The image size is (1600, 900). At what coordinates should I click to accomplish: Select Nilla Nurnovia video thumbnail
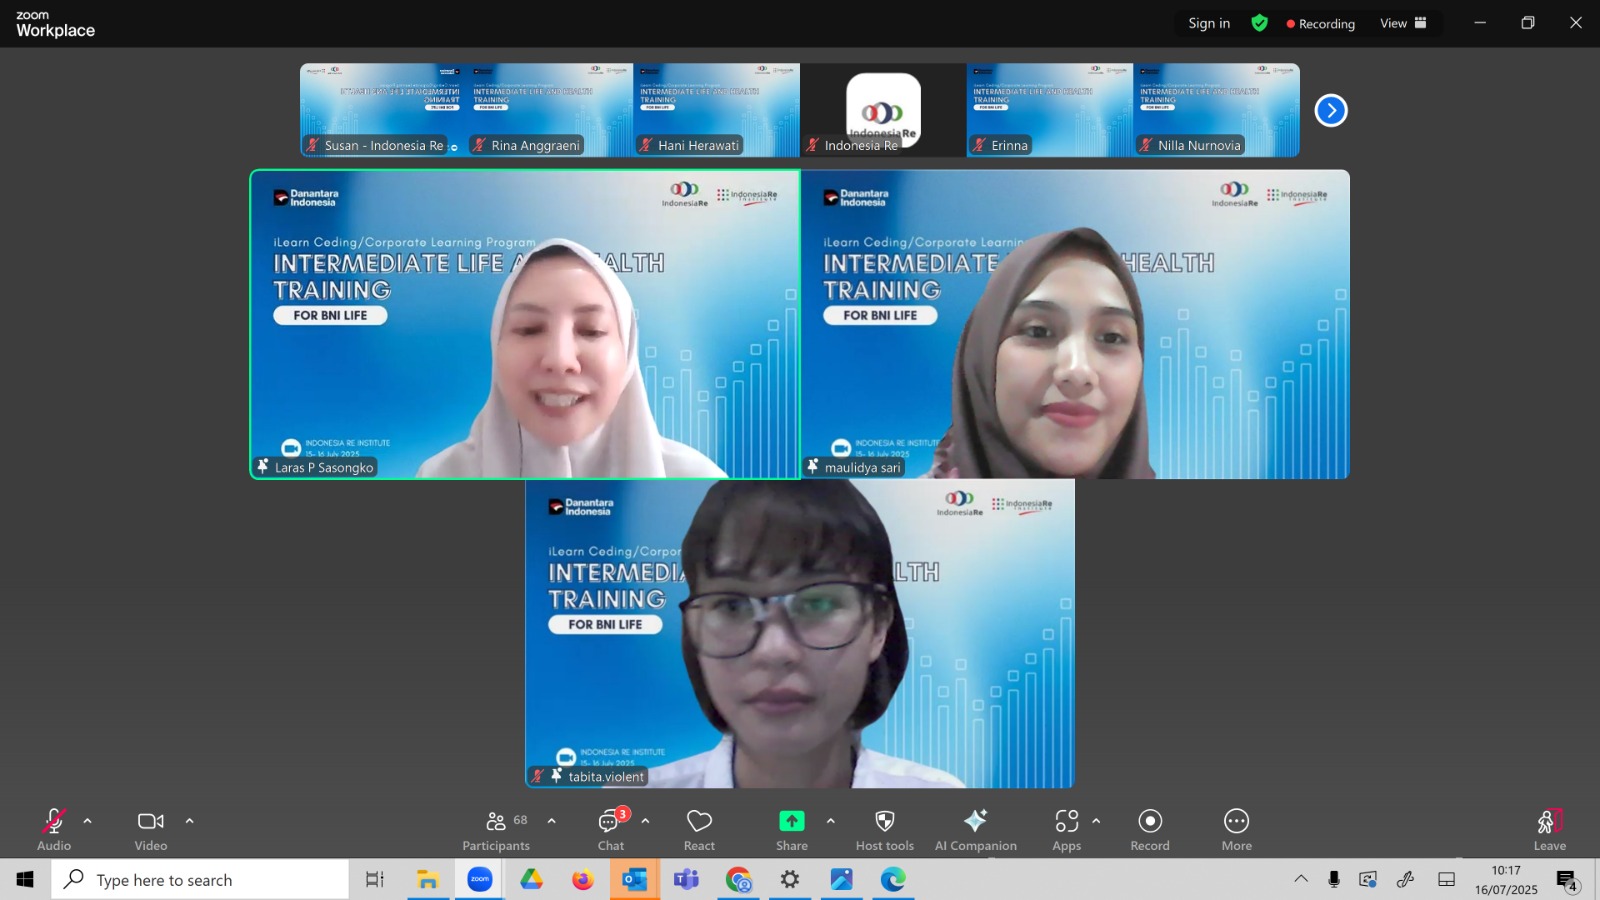[1217, 110]
